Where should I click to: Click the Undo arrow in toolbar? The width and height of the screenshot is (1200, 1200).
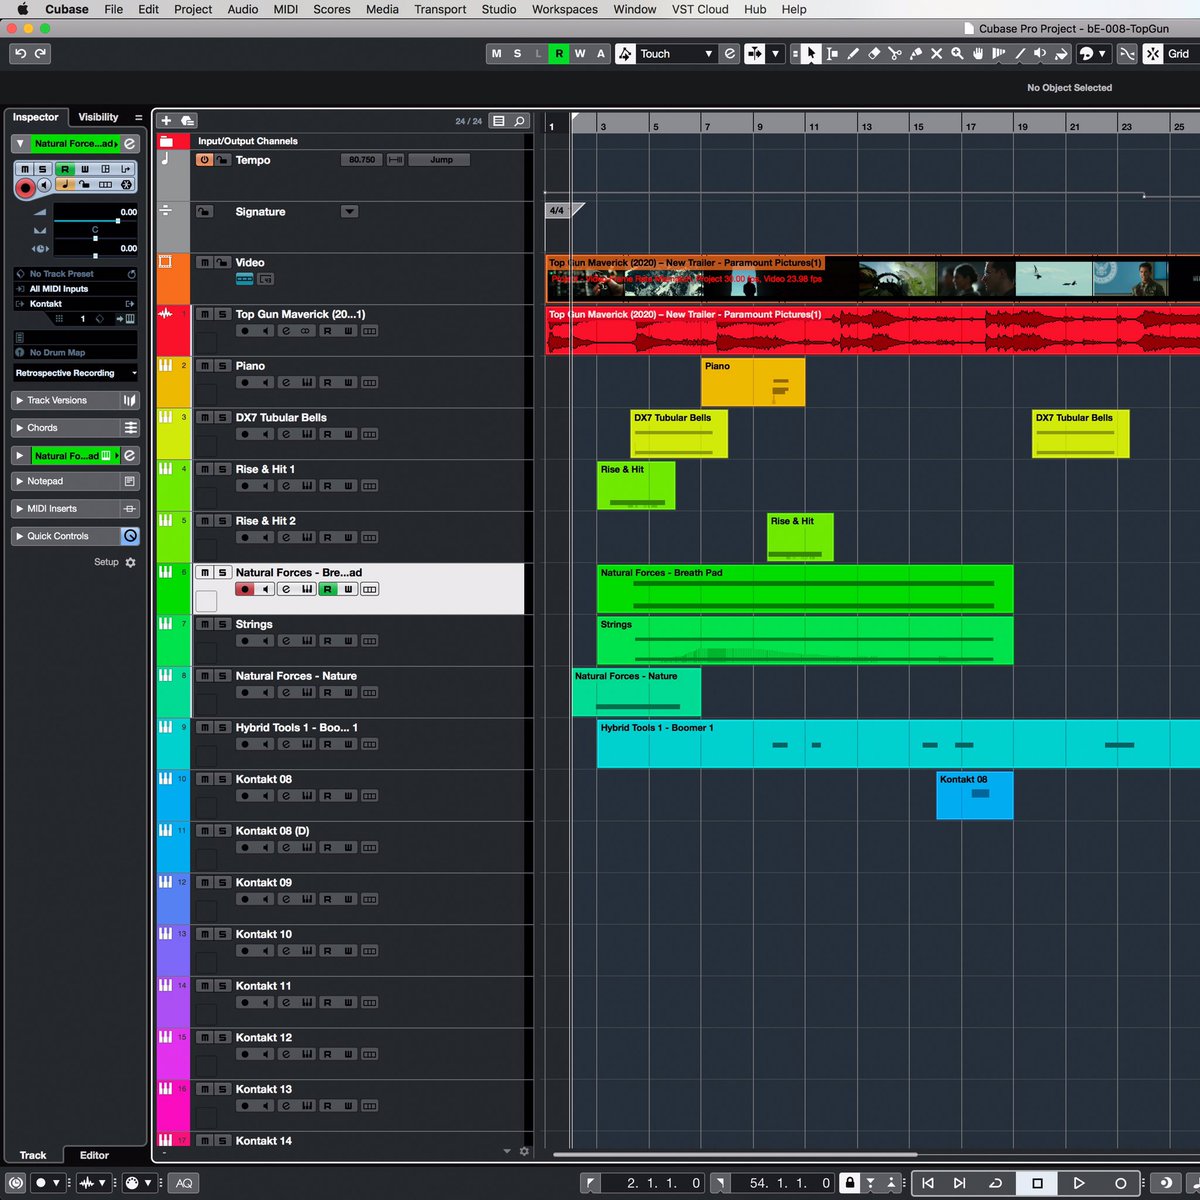coord(20,54)
